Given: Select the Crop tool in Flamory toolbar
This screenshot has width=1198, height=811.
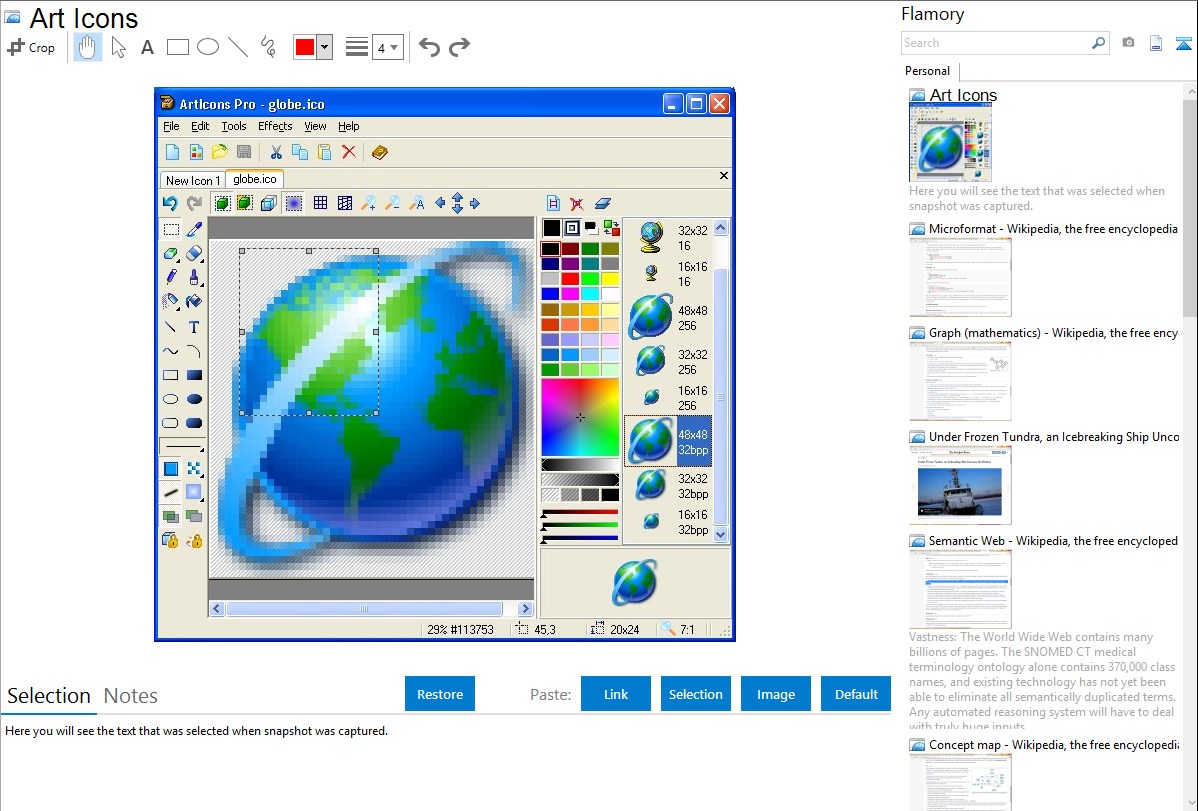Looking at the screenshot, I should coord(31,47).
